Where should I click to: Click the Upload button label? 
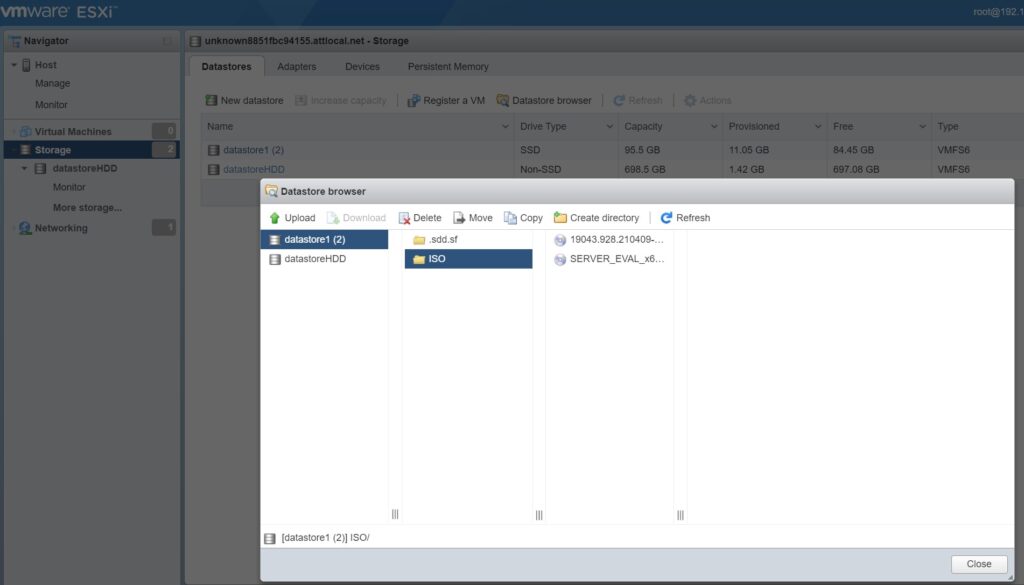(300, 218)
